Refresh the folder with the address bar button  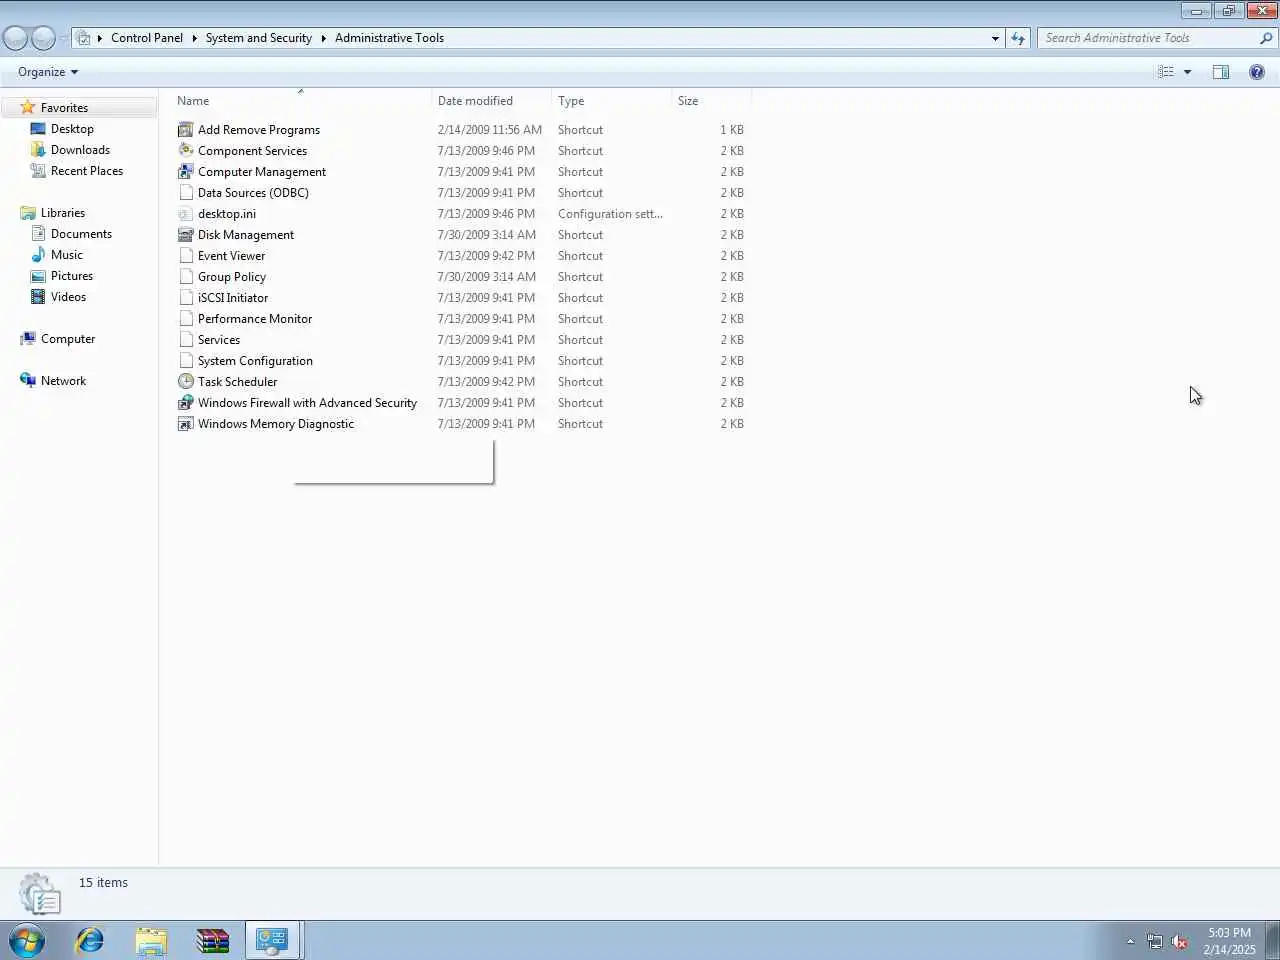coord(1018,38)
